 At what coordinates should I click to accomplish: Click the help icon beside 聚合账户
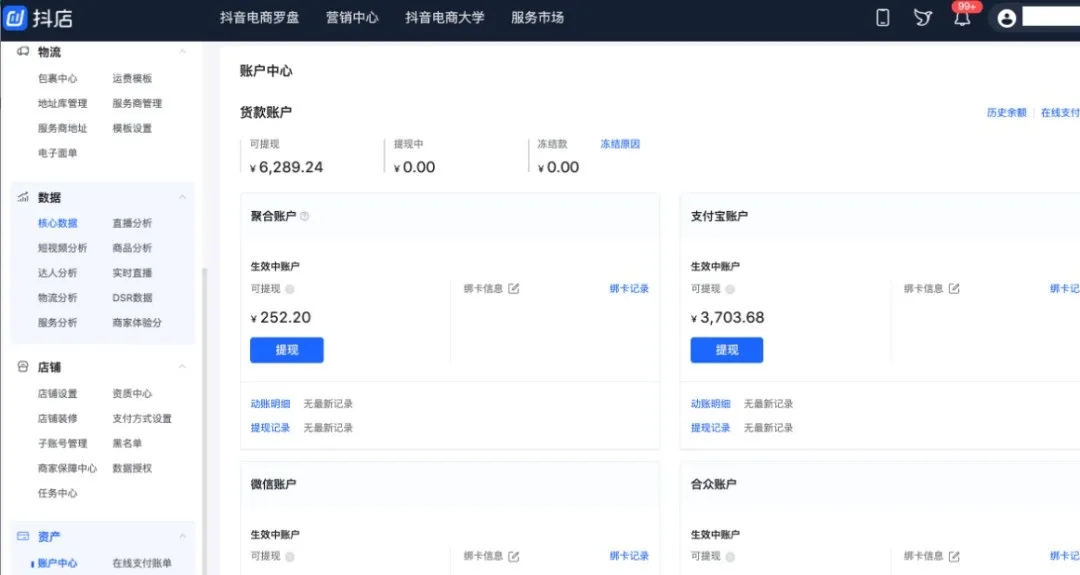click(x=304, y=216)
